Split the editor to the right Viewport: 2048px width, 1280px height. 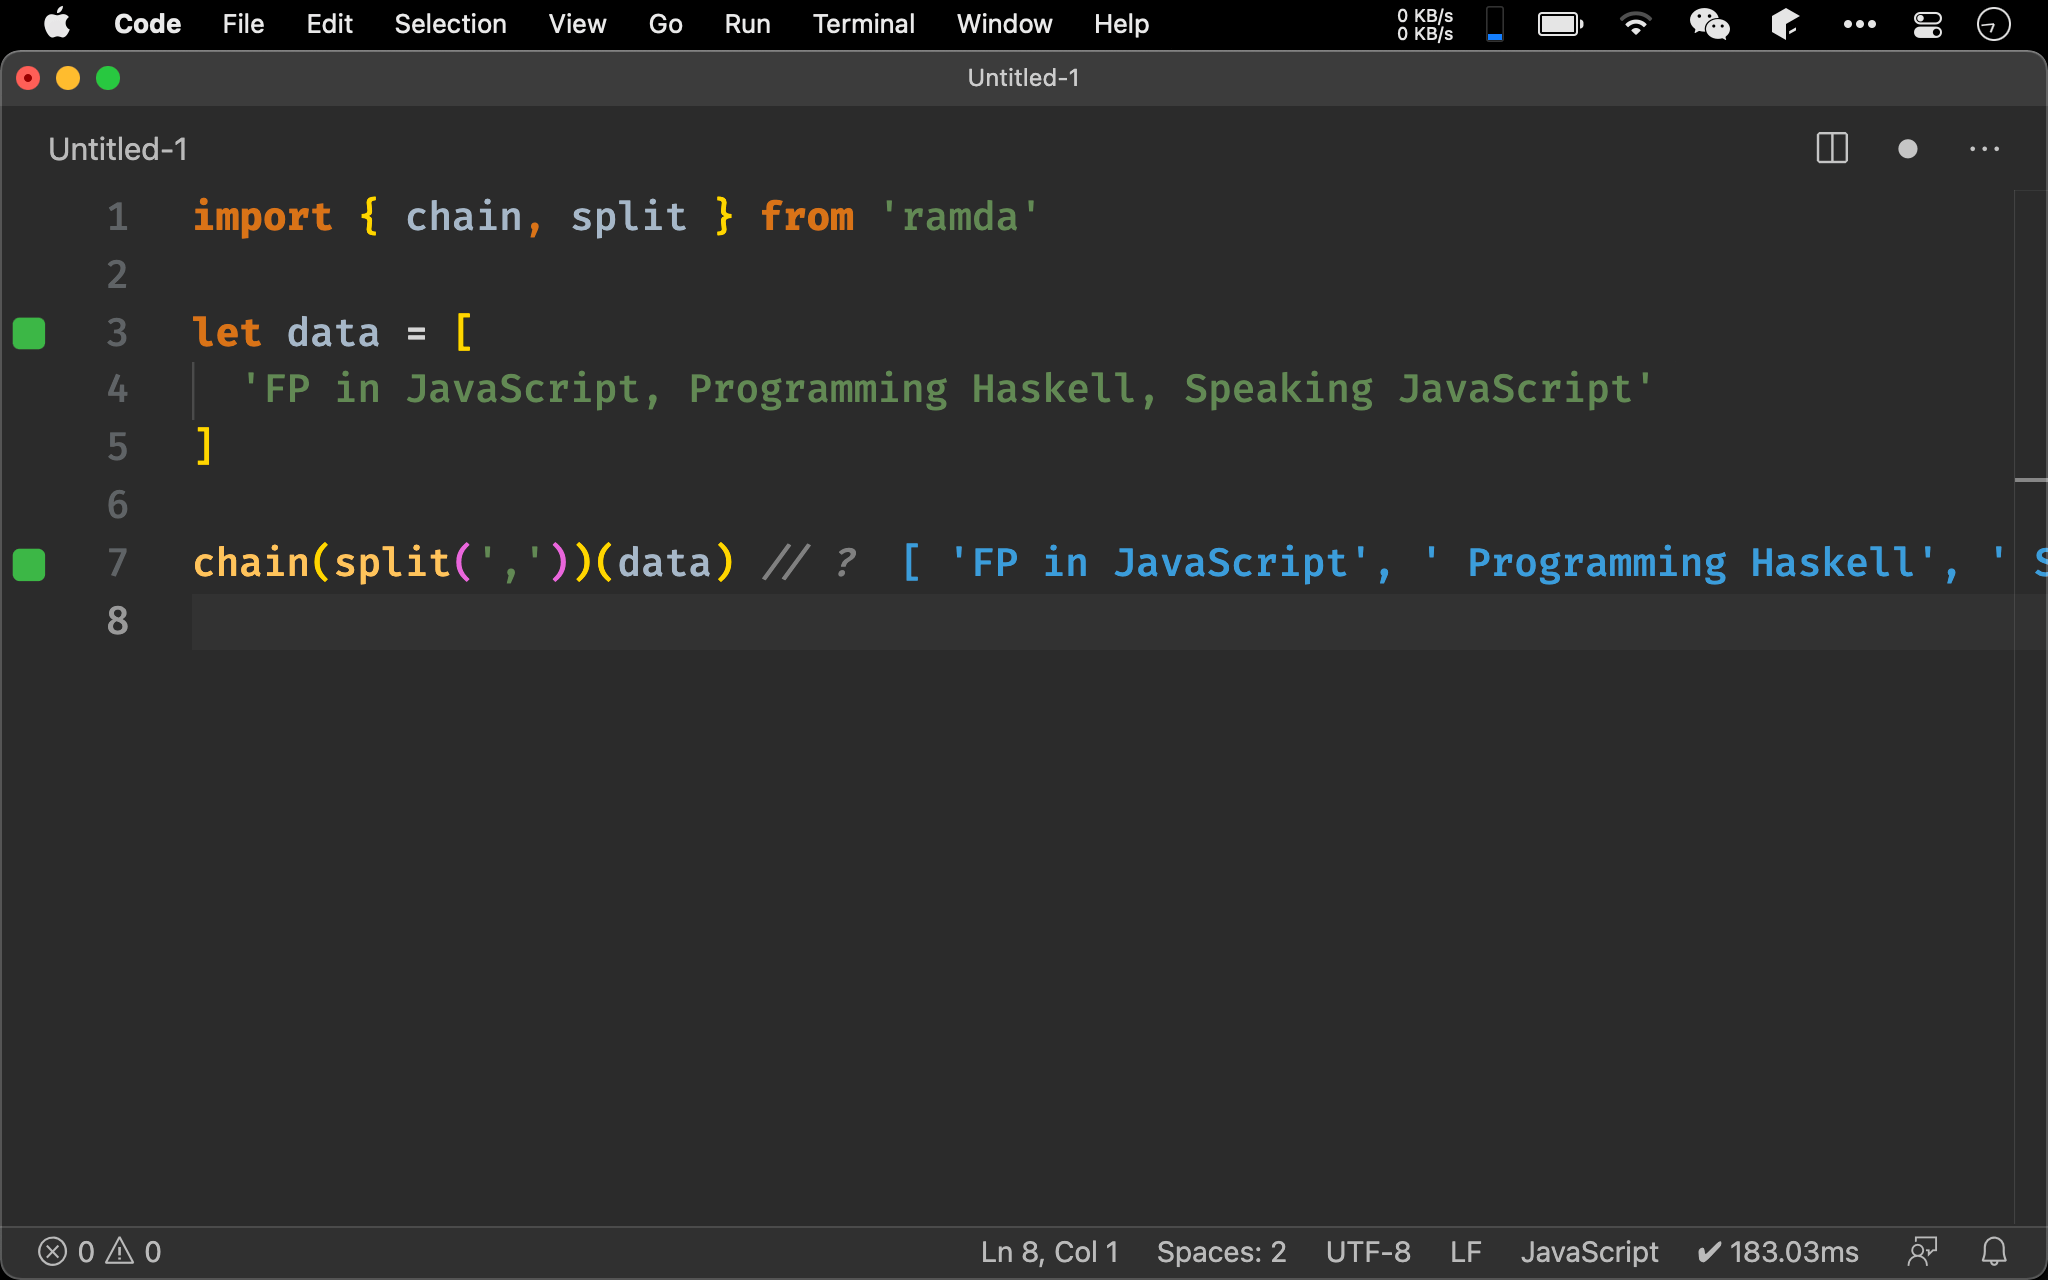[x=1832, y=149]
